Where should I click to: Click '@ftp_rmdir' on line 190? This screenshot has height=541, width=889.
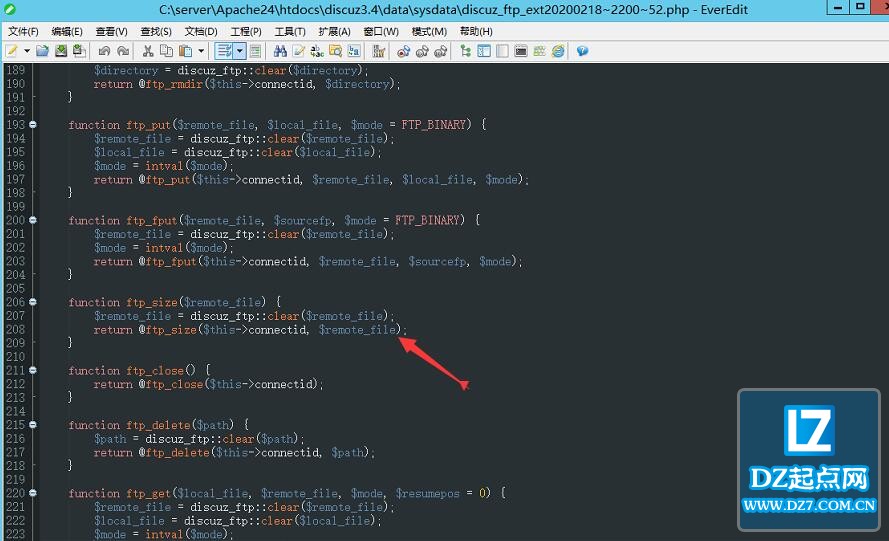[171, 84]
